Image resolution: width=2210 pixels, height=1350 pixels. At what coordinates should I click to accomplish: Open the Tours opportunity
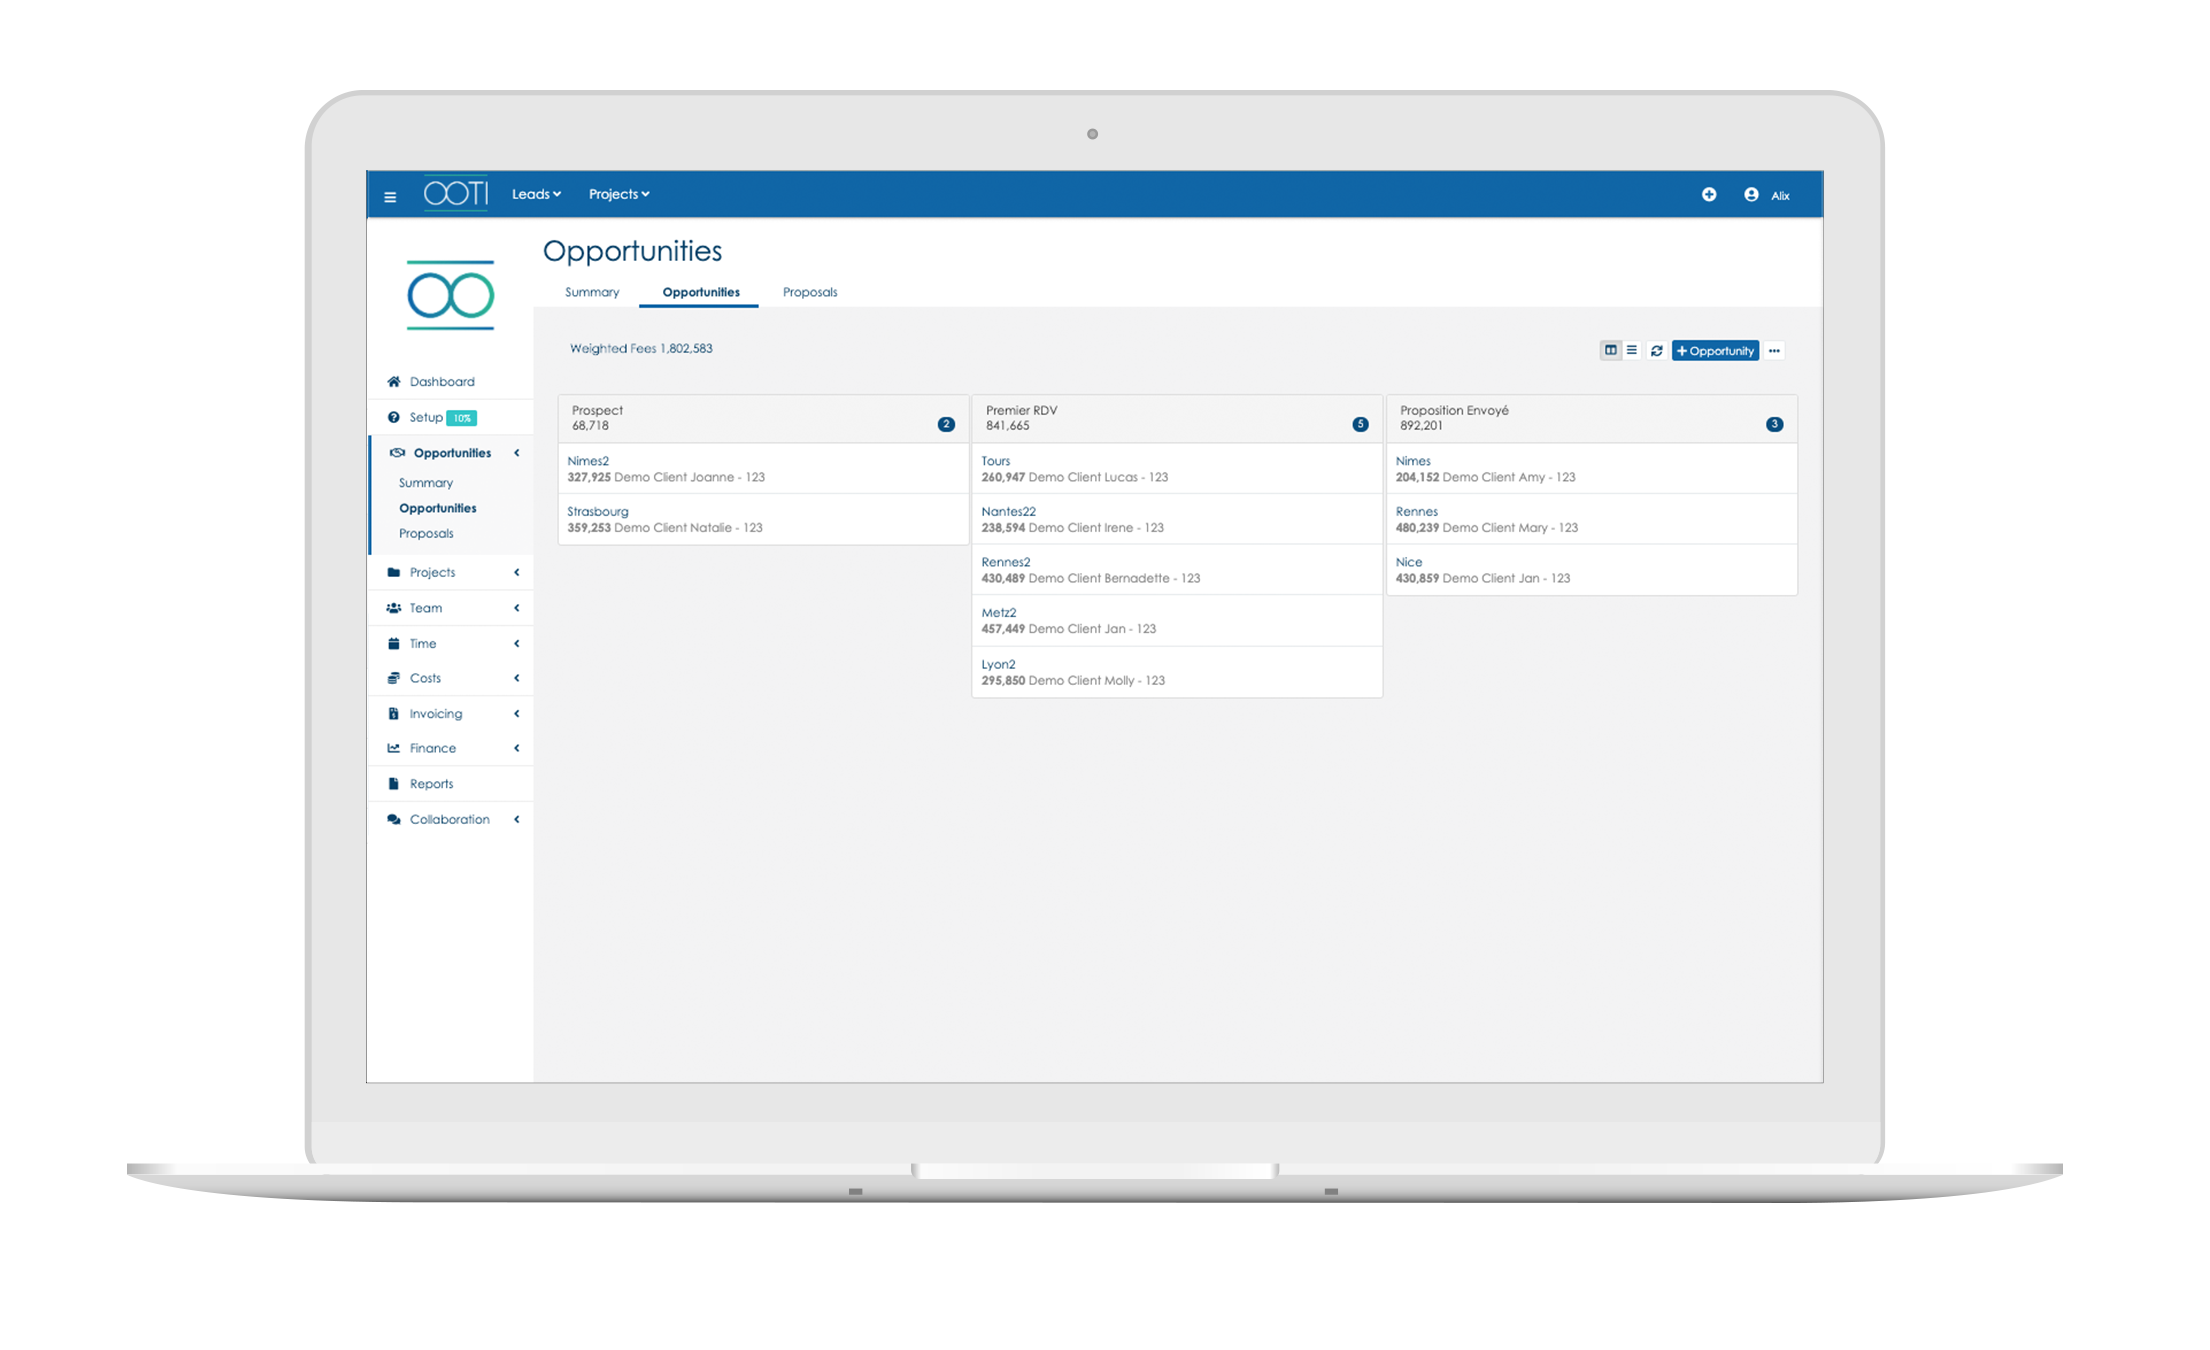pos(1177,469)
